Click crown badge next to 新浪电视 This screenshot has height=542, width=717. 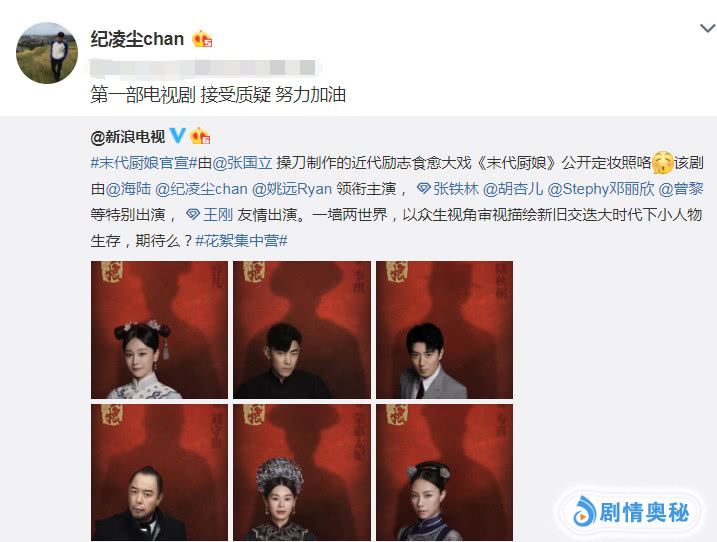pyautogui.click(x=200, y=136)
